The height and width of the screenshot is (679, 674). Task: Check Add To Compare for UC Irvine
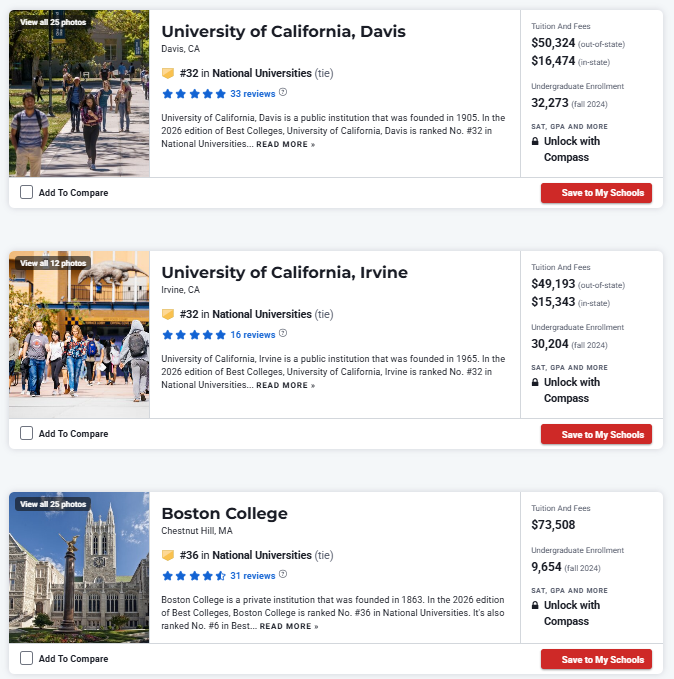[26, 433]
